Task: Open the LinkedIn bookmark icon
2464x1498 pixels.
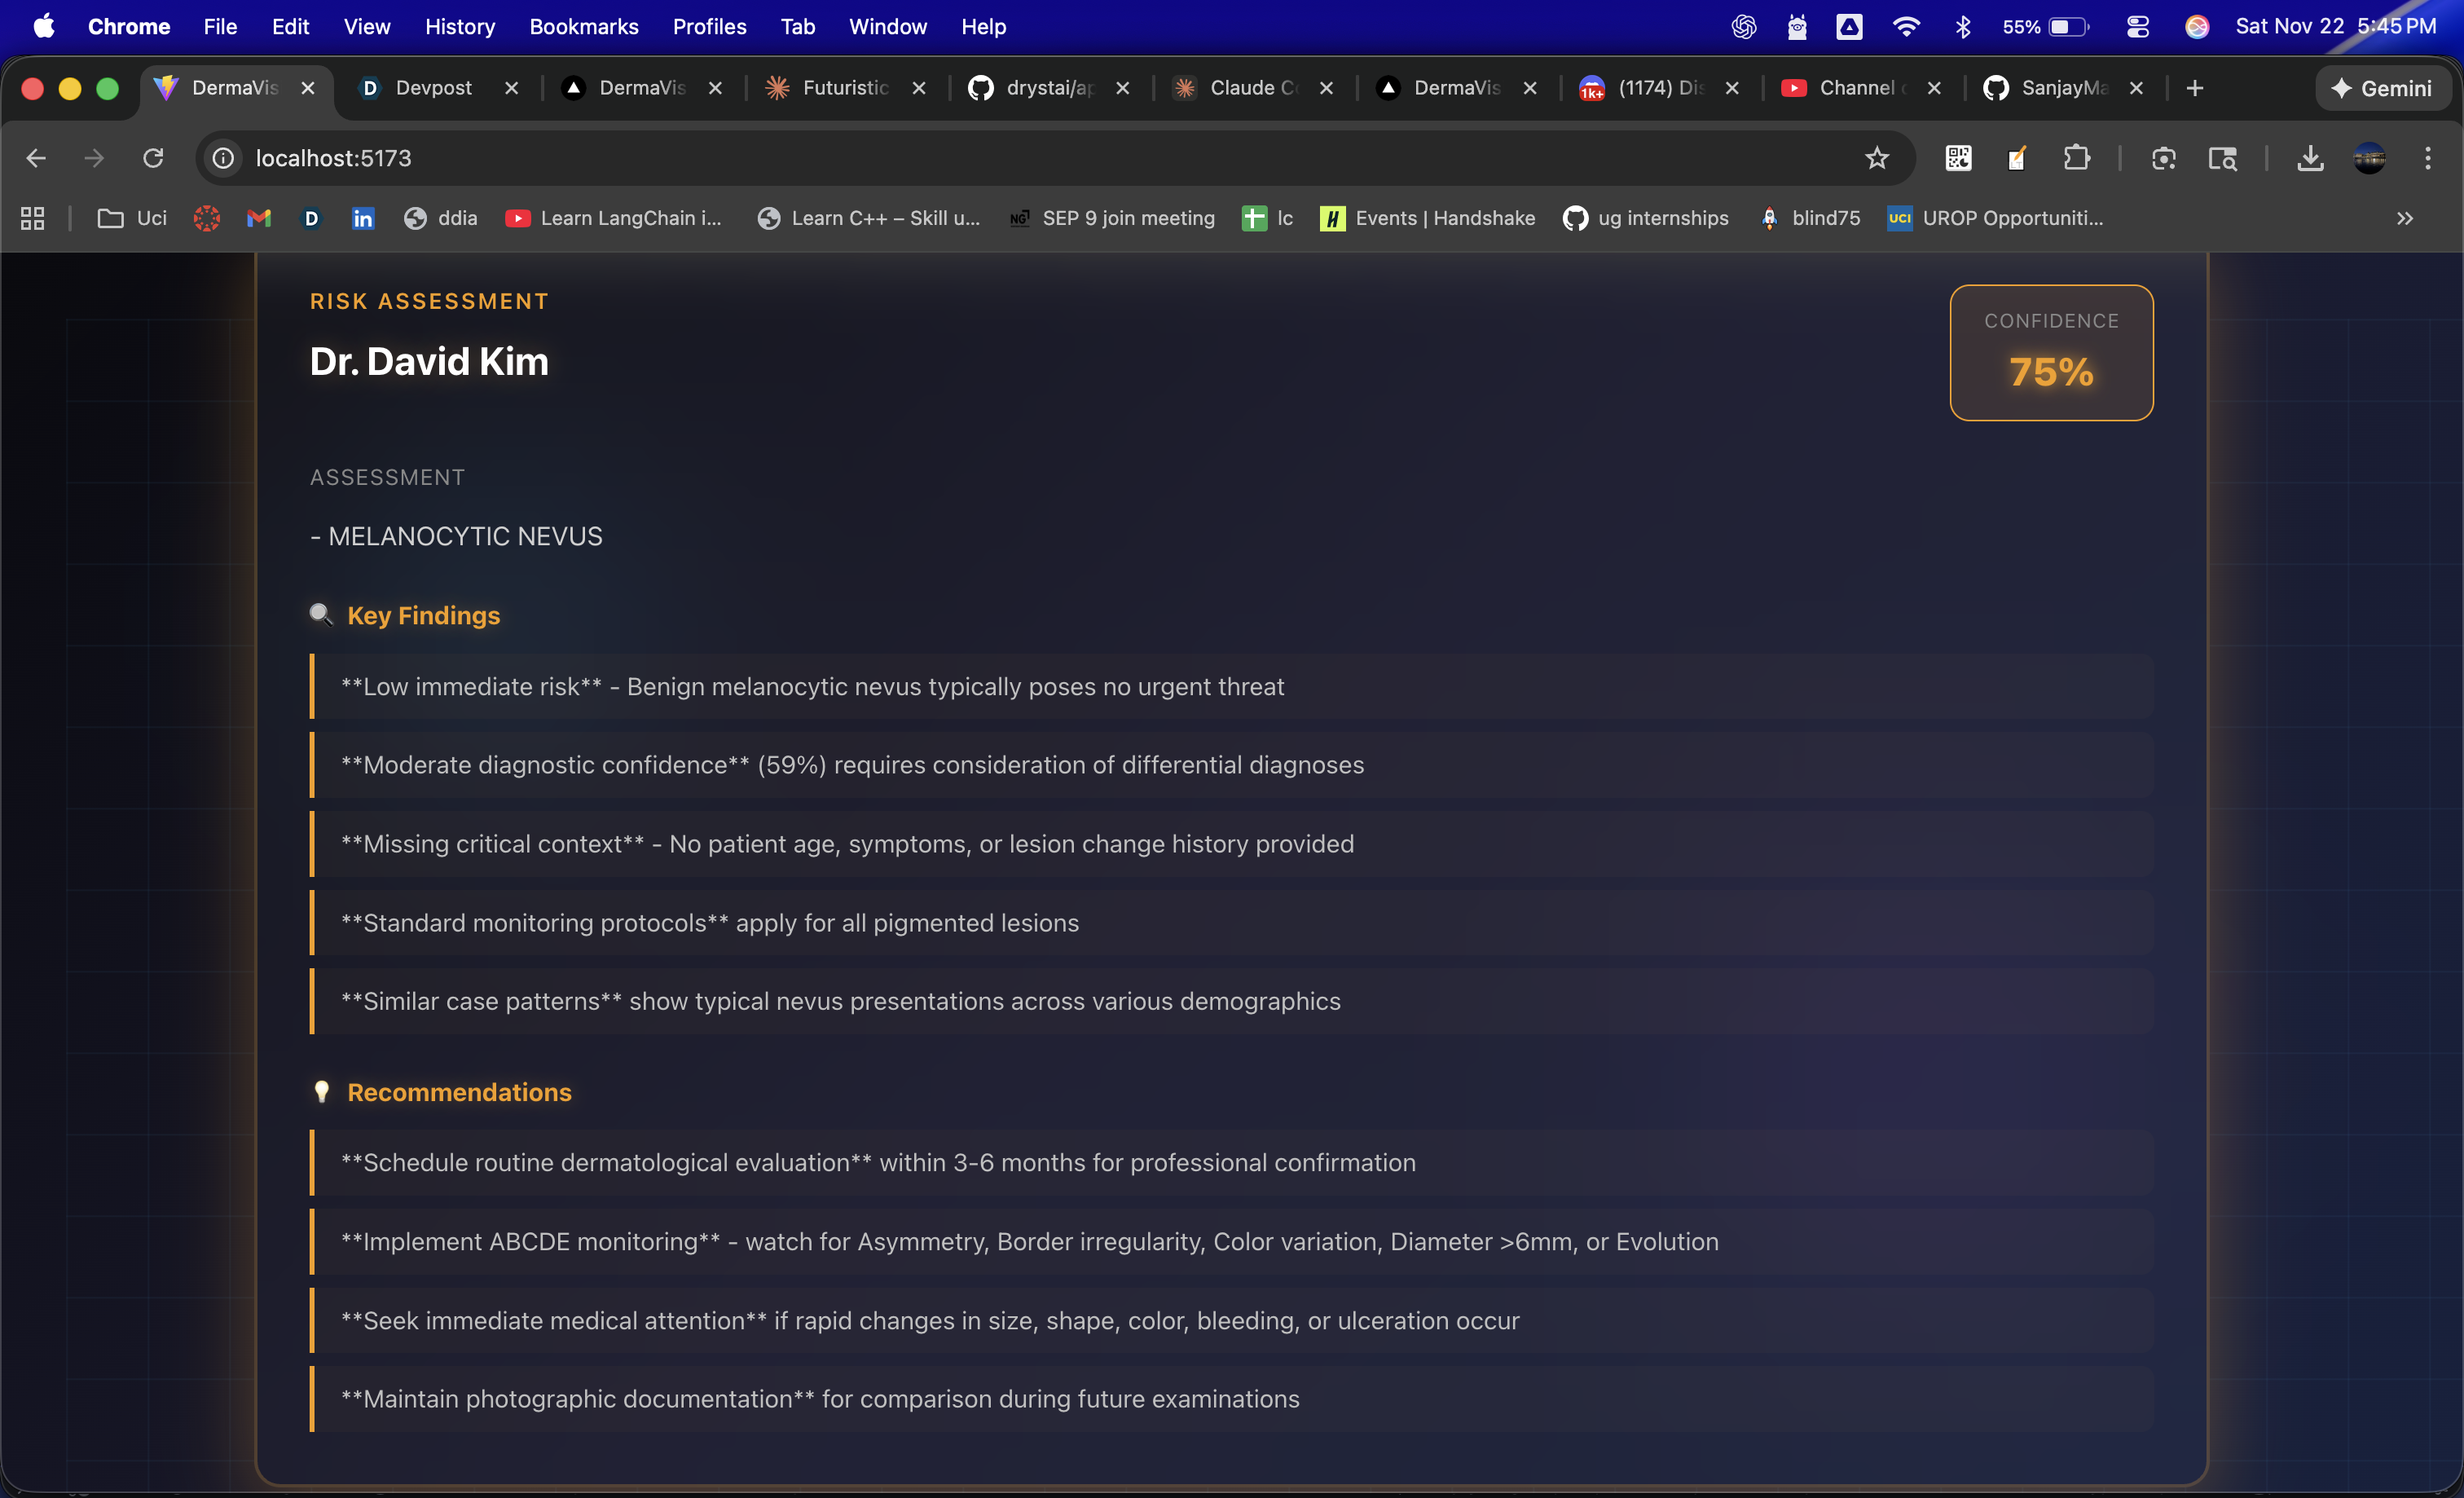Action: (363, 218)
